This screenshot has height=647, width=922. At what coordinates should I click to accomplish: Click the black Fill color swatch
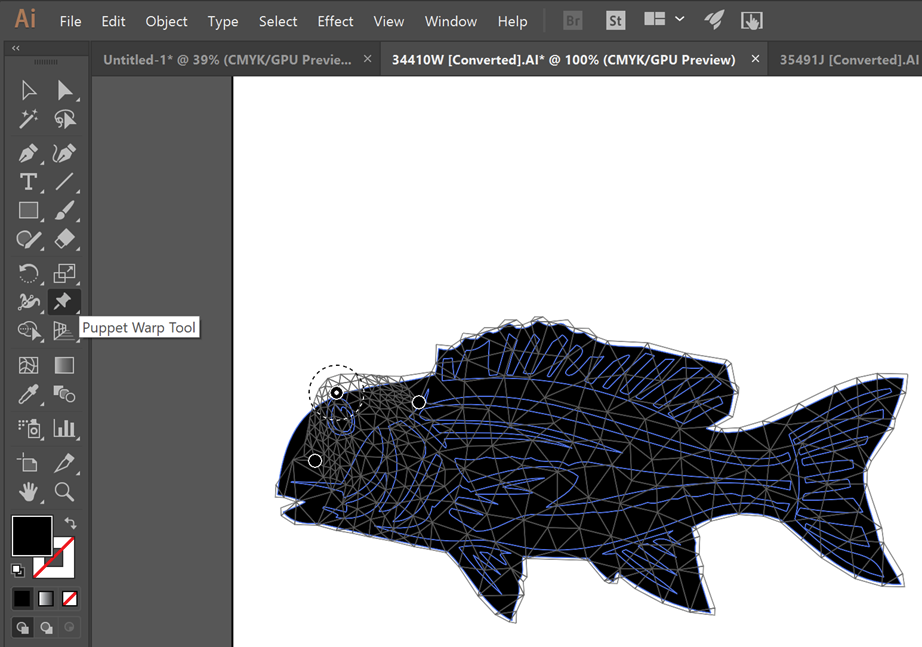click(x=30, y=536)
